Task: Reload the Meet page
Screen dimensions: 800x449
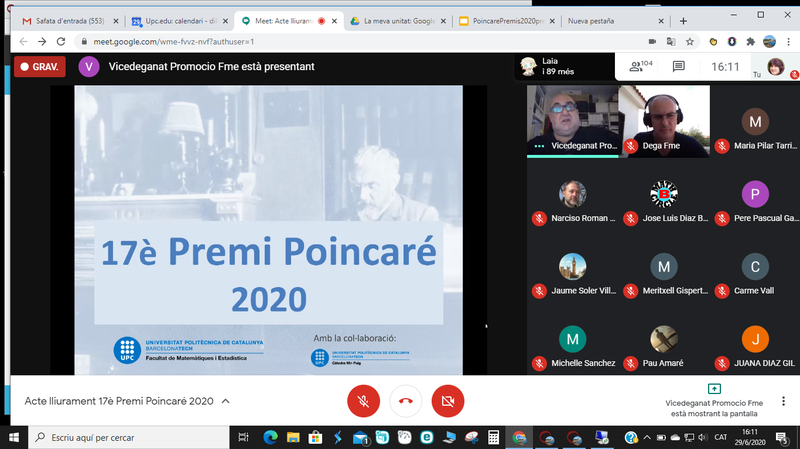Action: pos(65,41)
